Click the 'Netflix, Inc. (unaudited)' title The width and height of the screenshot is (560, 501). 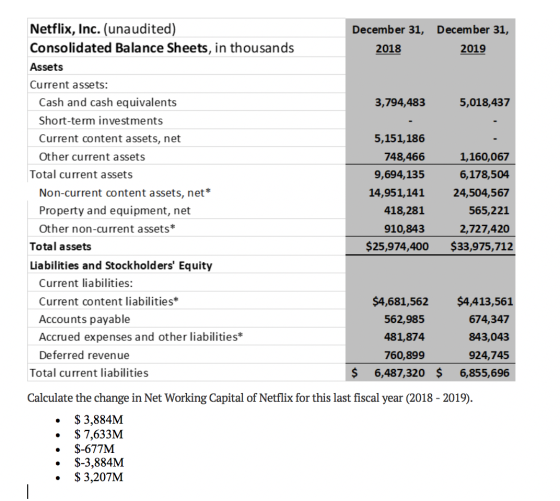click(x=103, y=29)
